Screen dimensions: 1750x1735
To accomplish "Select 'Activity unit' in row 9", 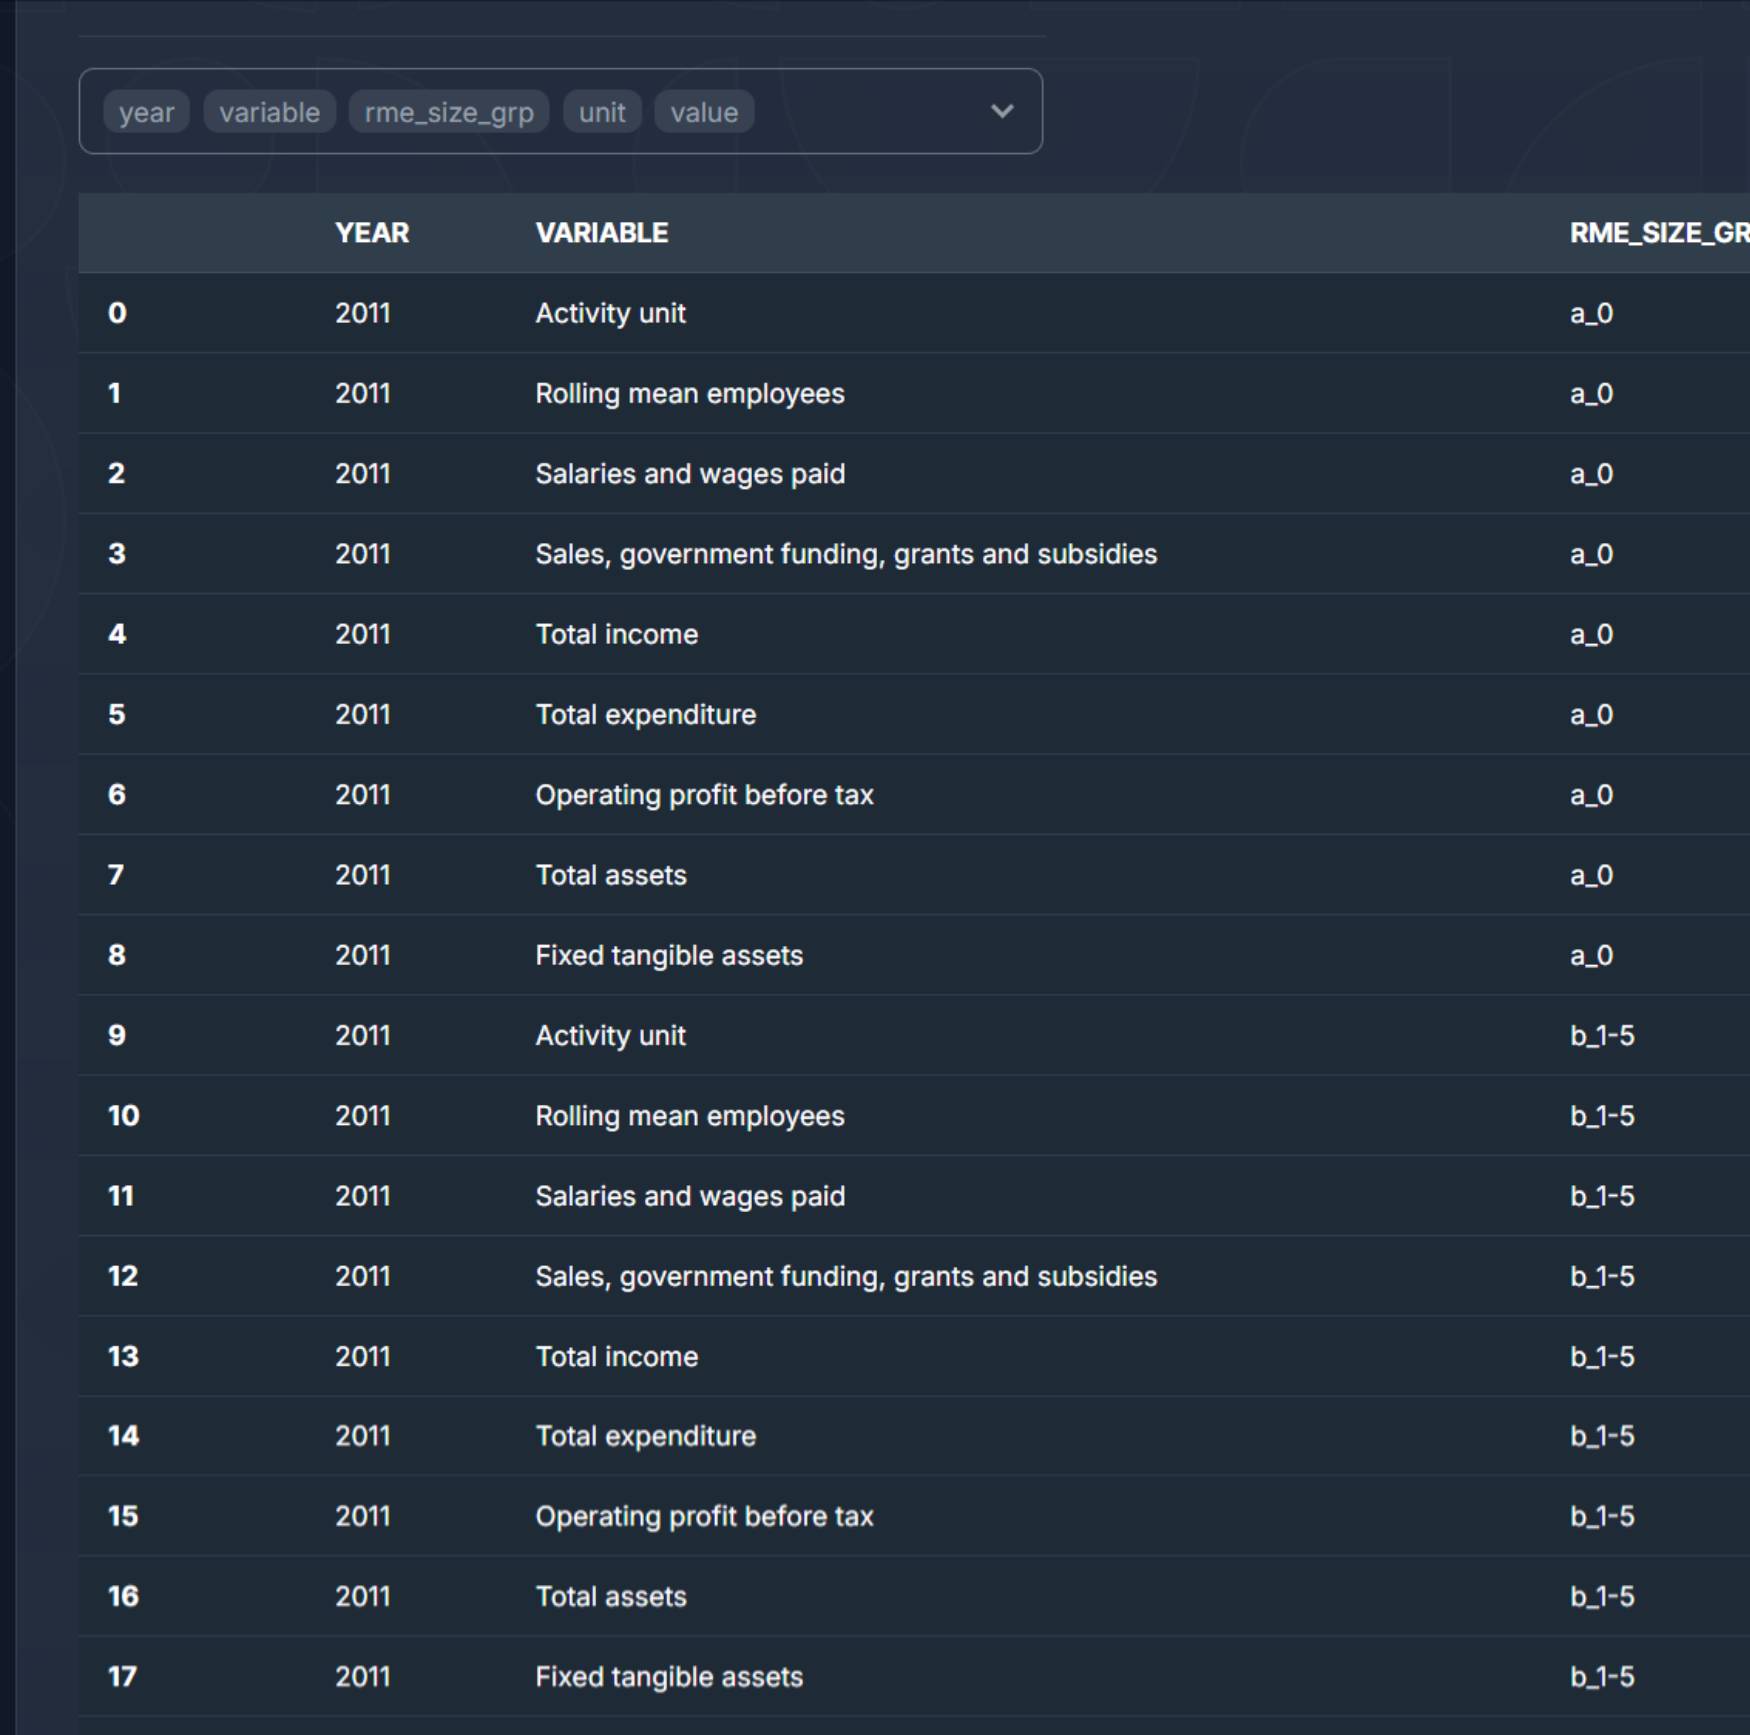I will 611,1036.
